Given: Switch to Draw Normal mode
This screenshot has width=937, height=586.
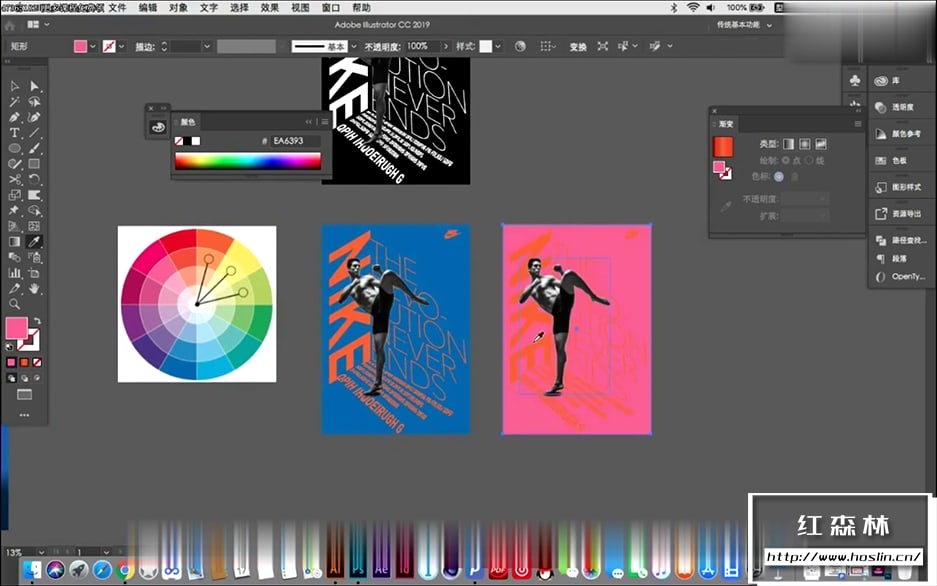Looking at the screenshot, I should tap(11, 378).
